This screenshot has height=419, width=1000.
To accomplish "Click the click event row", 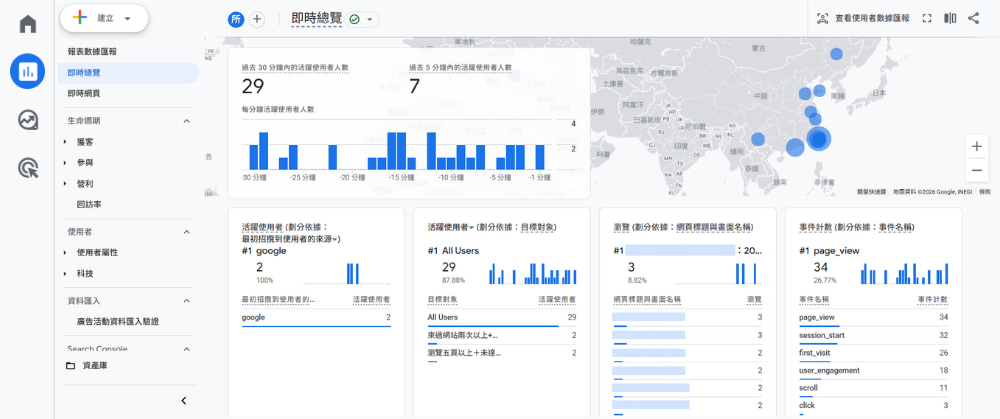I will pos(874,406).
